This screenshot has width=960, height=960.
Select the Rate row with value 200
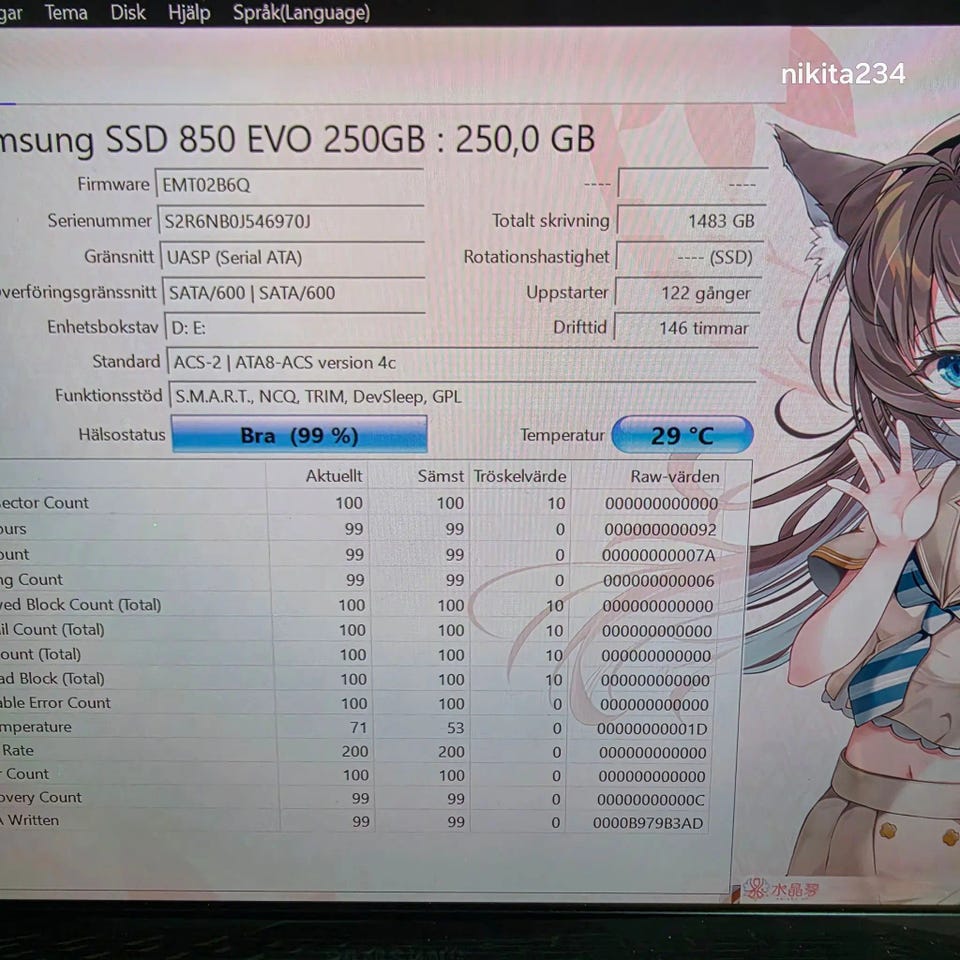(x=354, y=751)
